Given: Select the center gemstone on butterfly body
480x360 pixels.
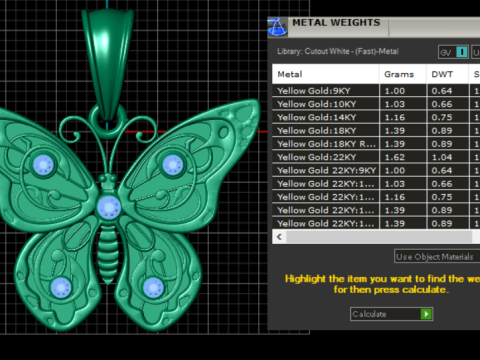Looking at the screenshot, I should coord(109,207).
